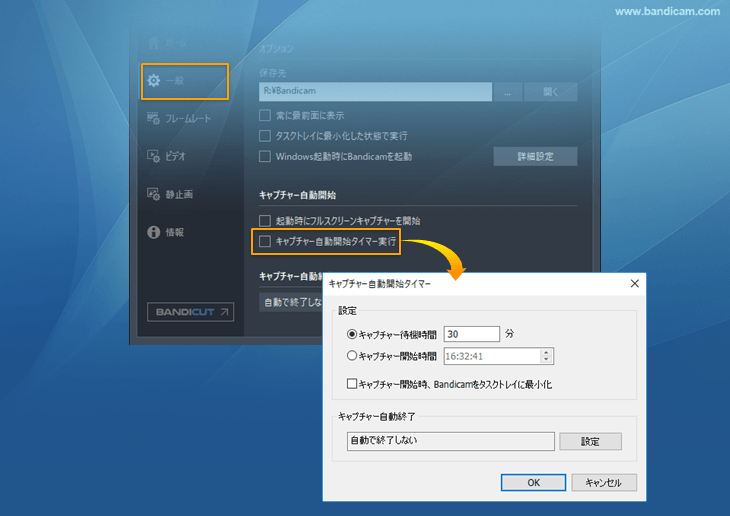The width and height of the screenshot is (730, 516).
Task: Select キャプチャー待機時間 radio button
Action: [x=352, y=334]
